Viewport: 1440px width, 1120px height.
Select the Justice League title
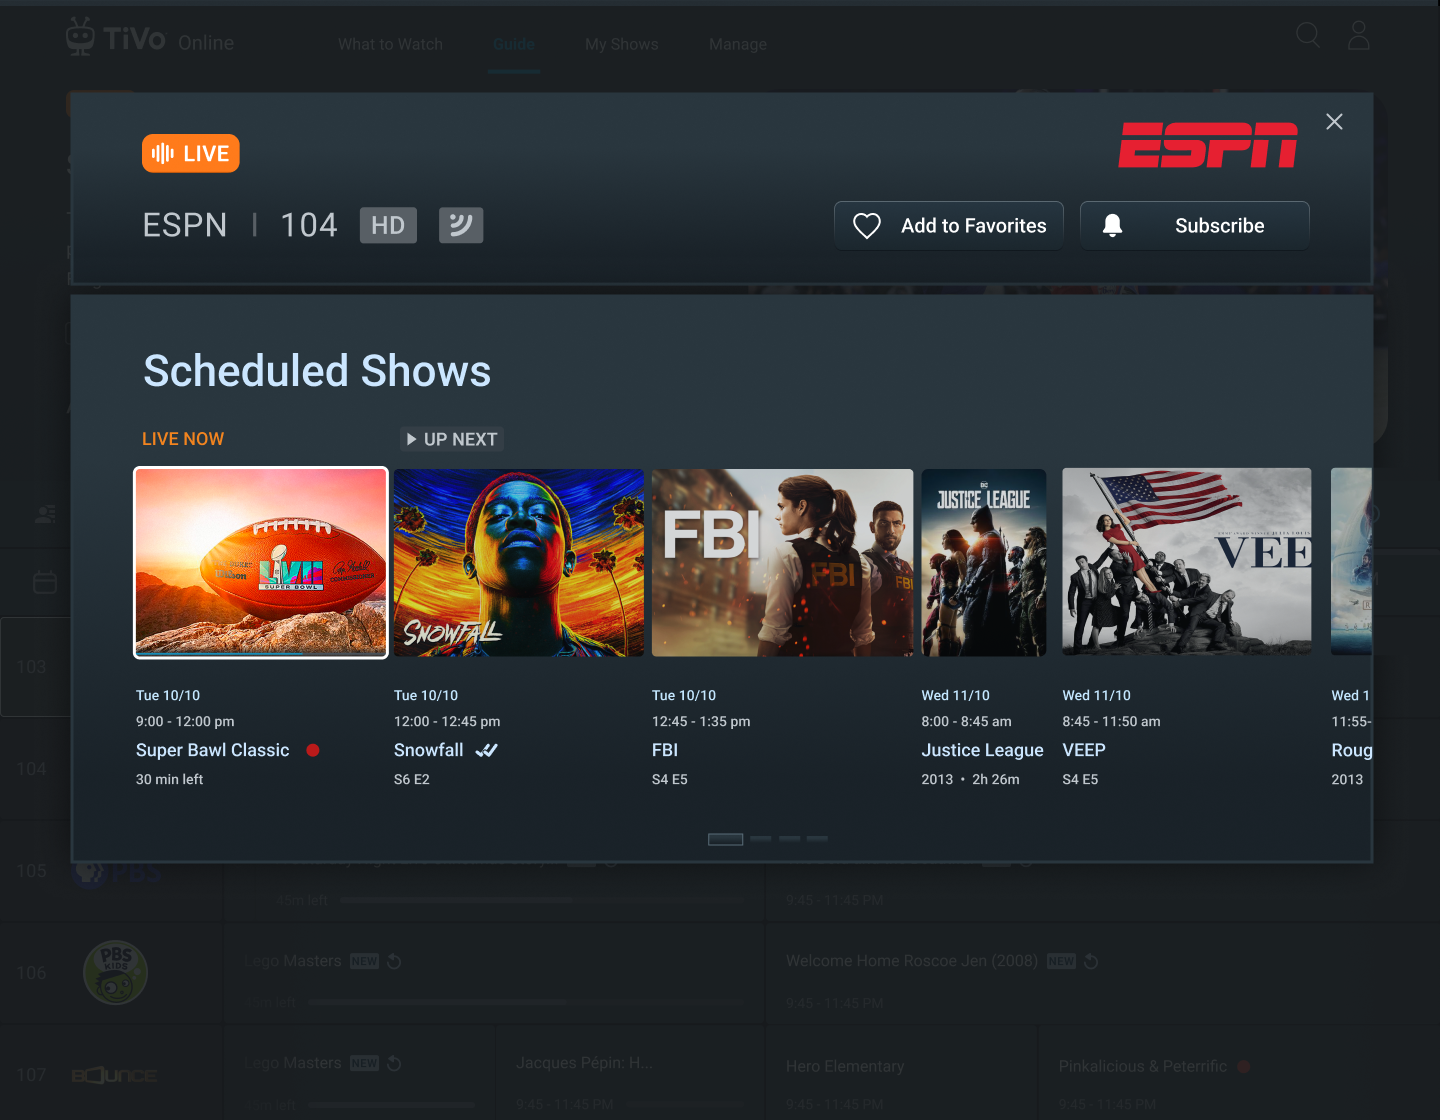tap(983, 750)
